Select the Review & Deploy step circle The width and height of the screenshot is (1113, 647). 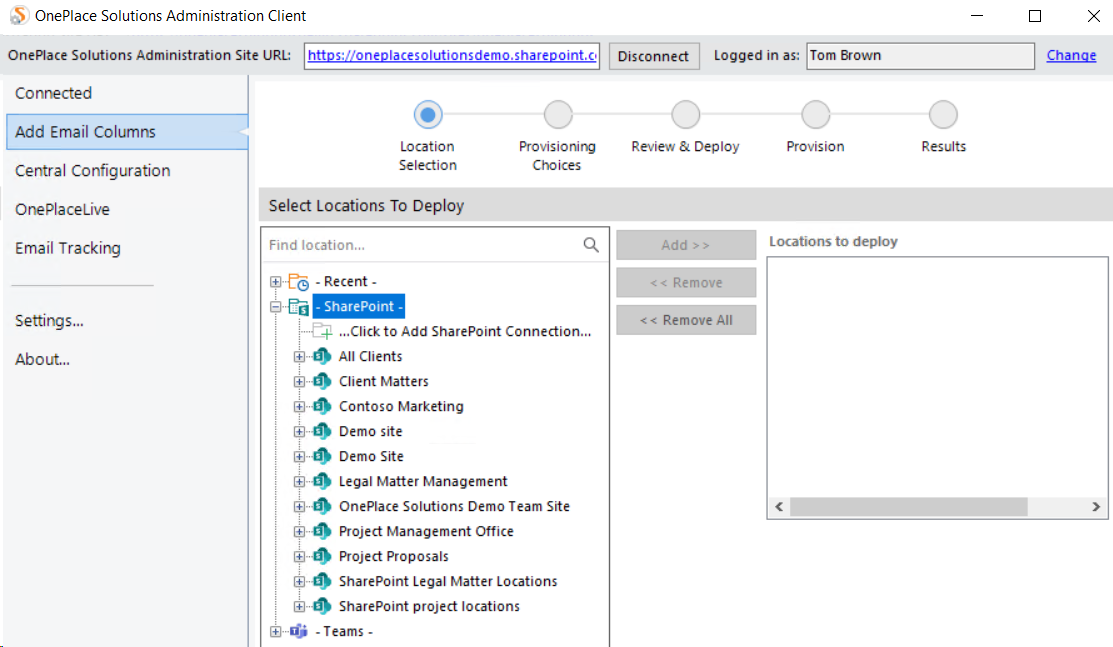pos(686,114)
